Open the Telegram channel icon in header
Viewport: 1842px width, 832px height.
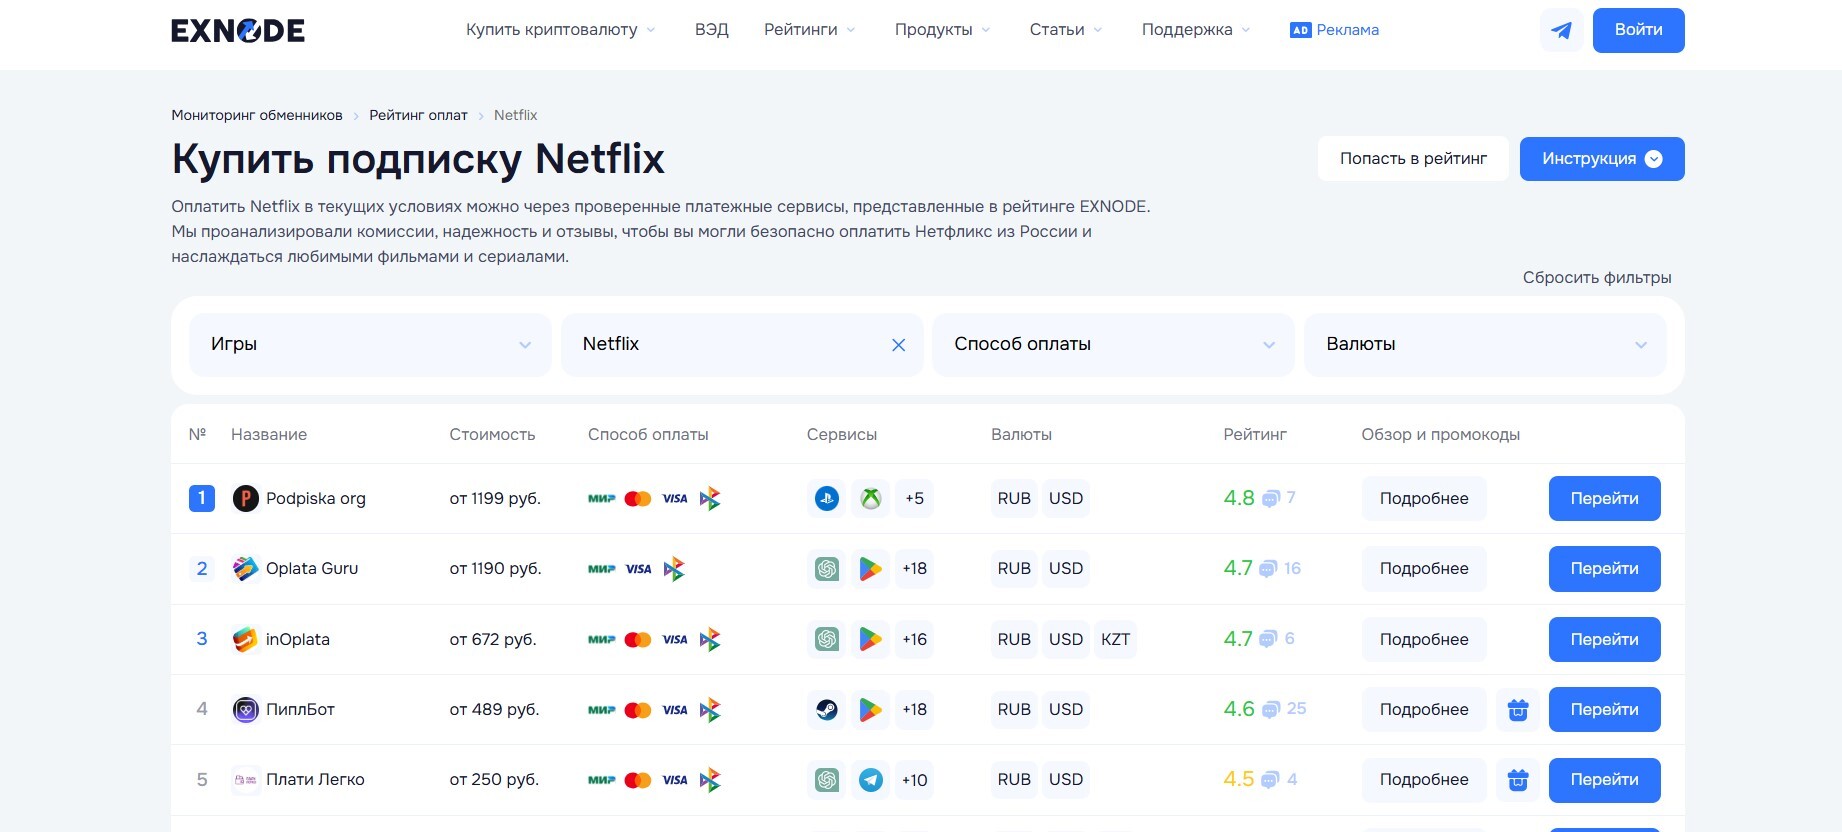(x=1561, y=30)
